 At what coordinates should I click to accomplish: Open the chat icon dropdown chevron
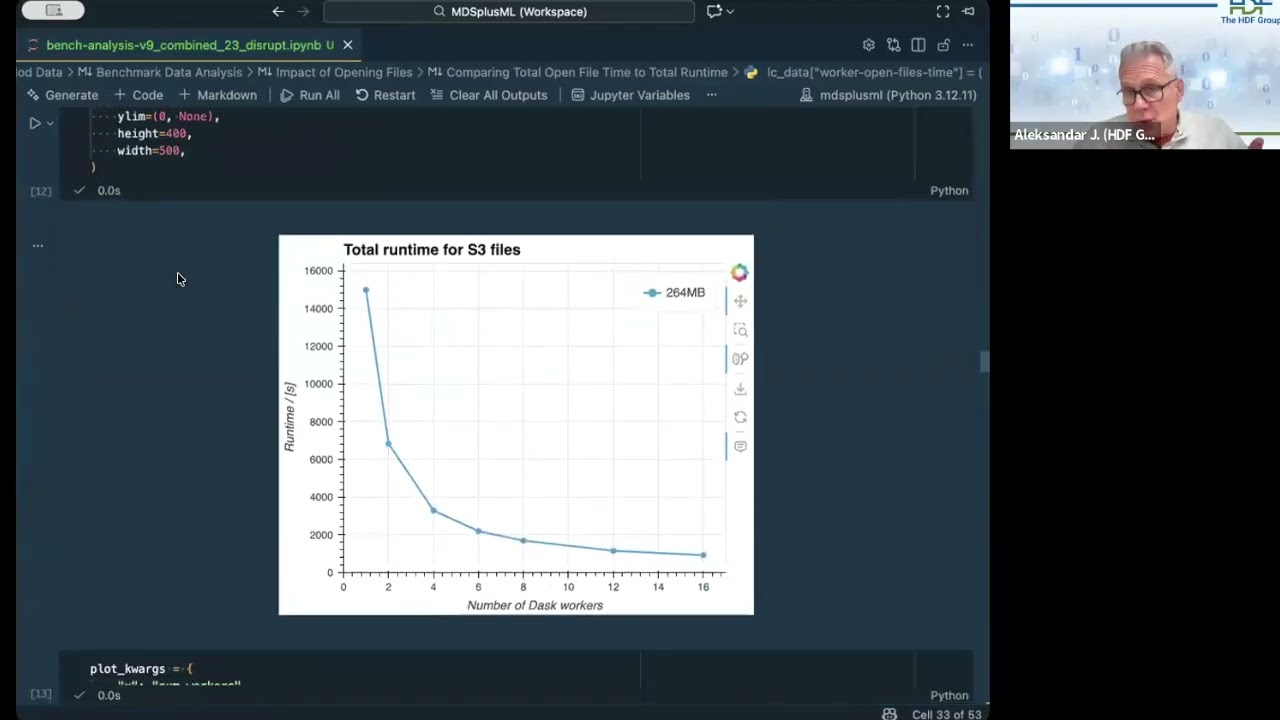pyautogui.click(x=730, y=11)
